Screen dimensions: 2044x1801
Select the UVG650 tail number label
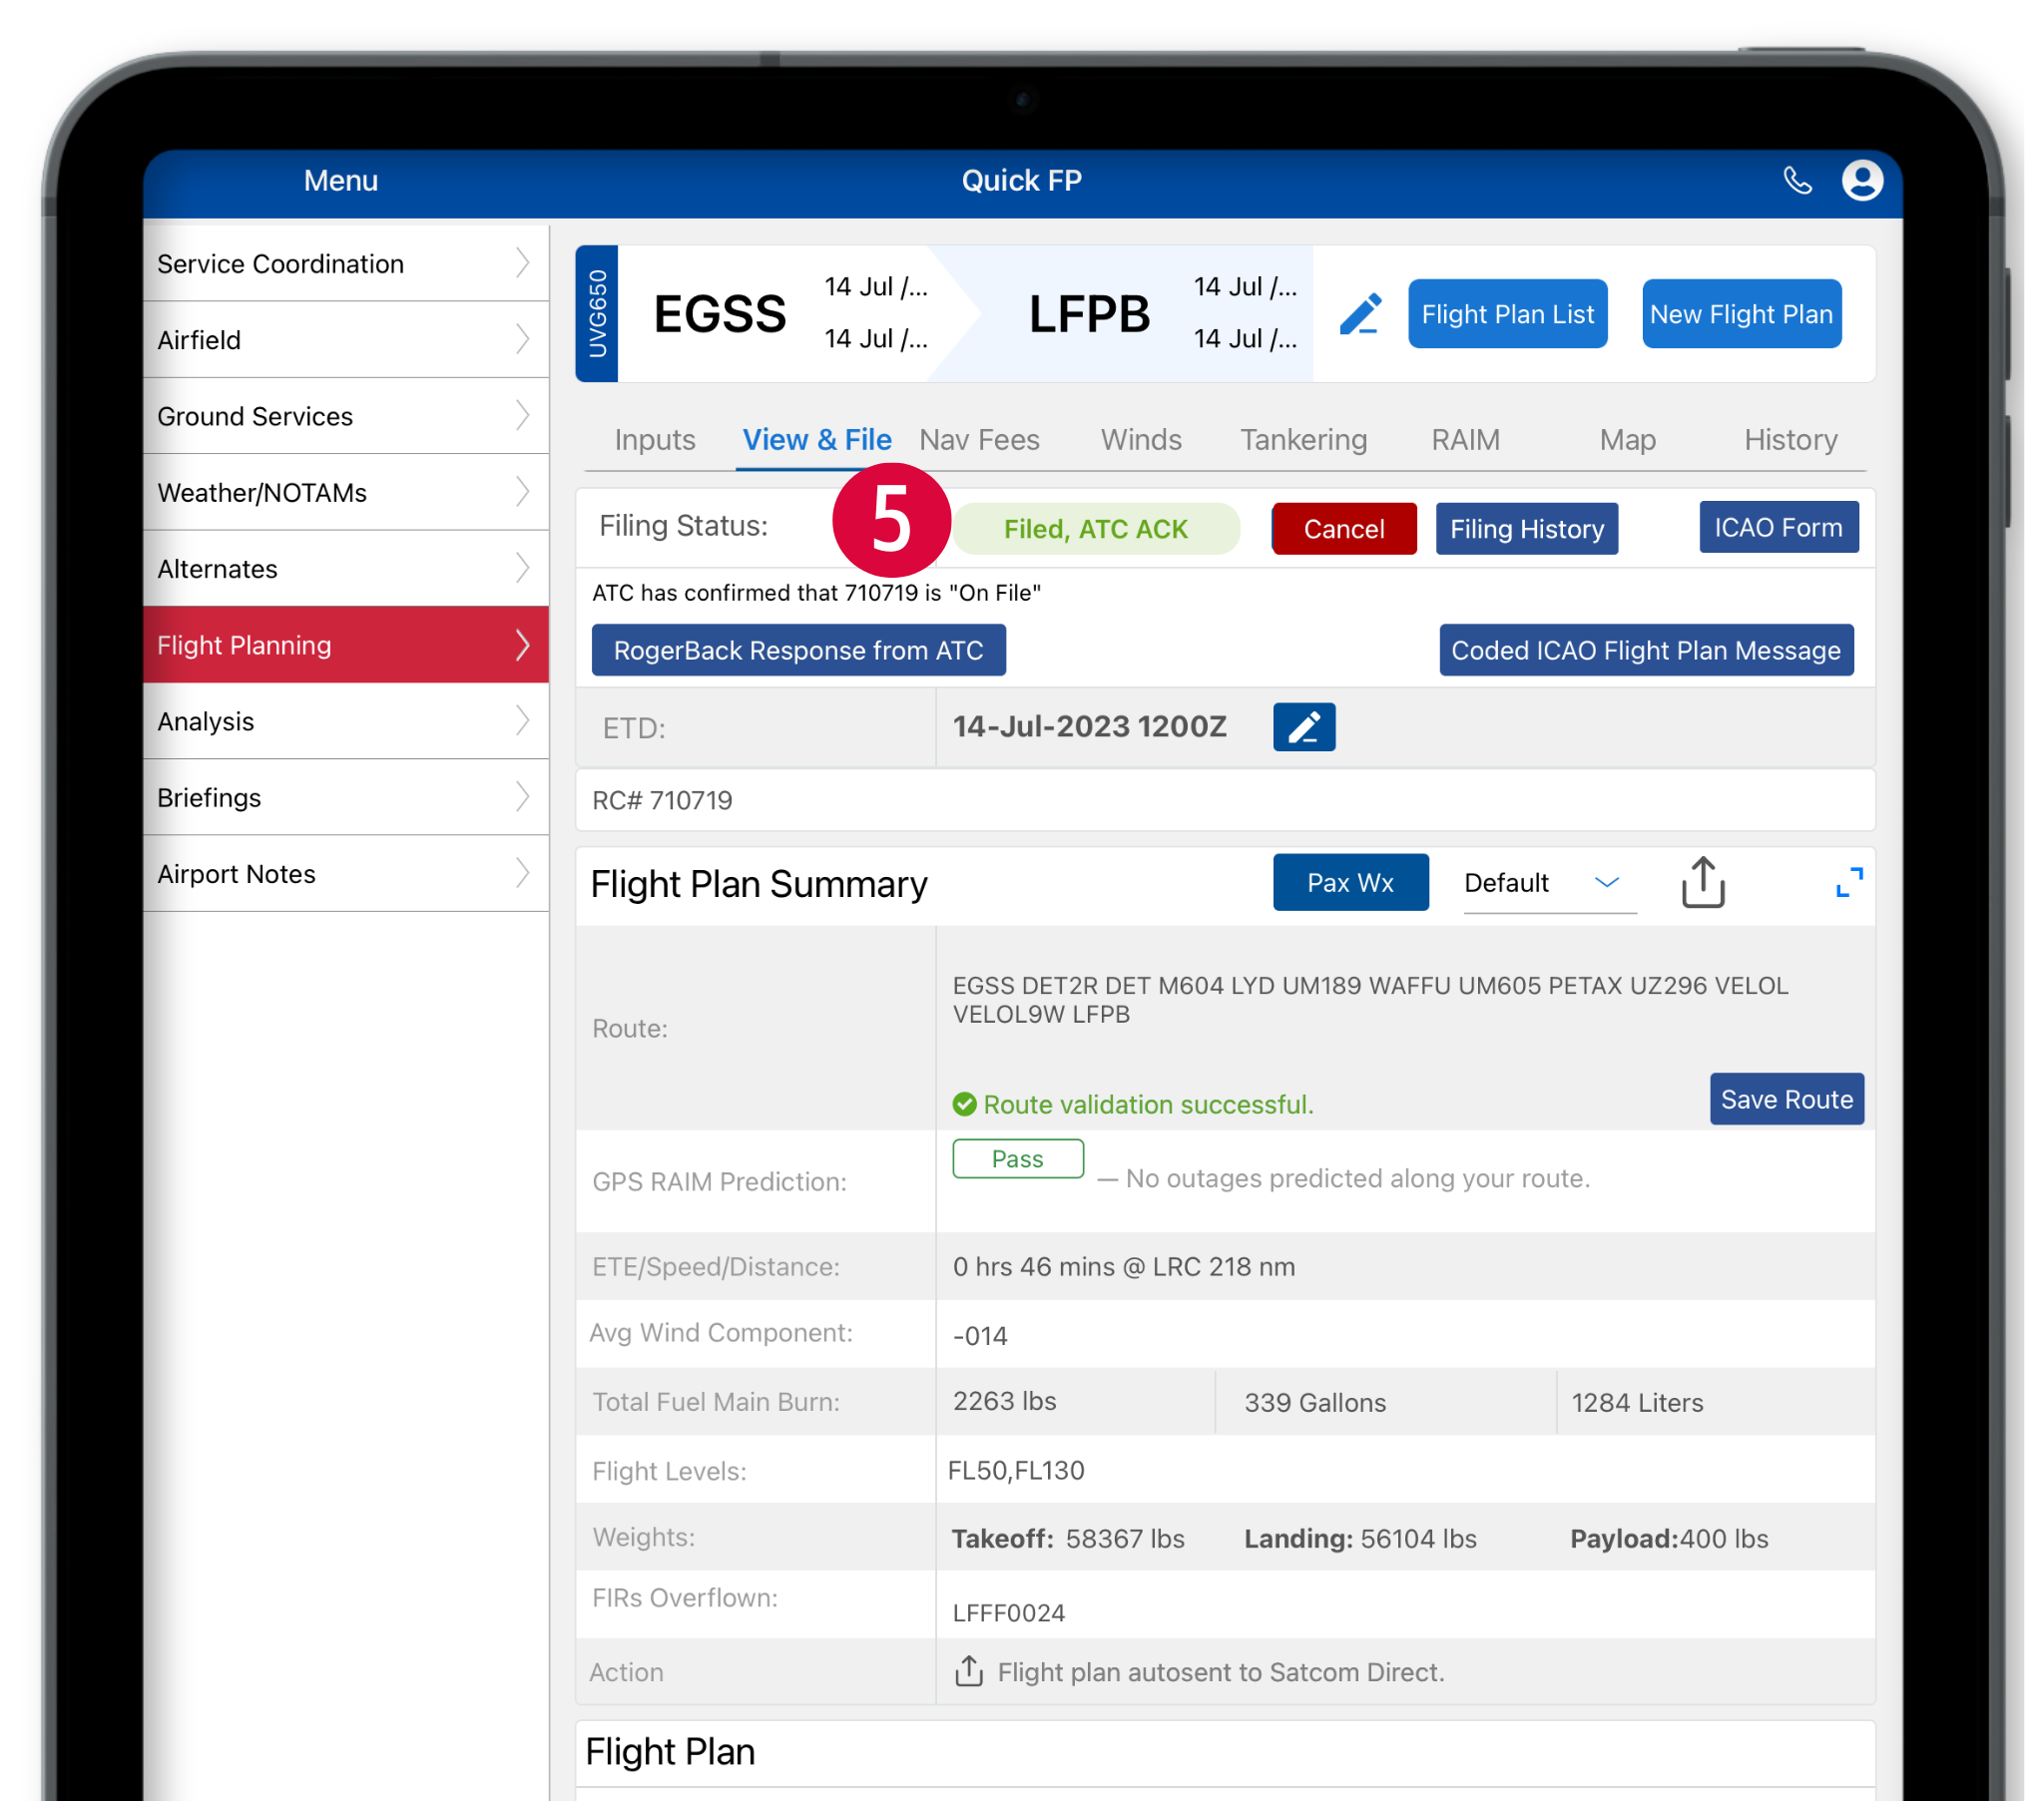(x=597, y=314)
